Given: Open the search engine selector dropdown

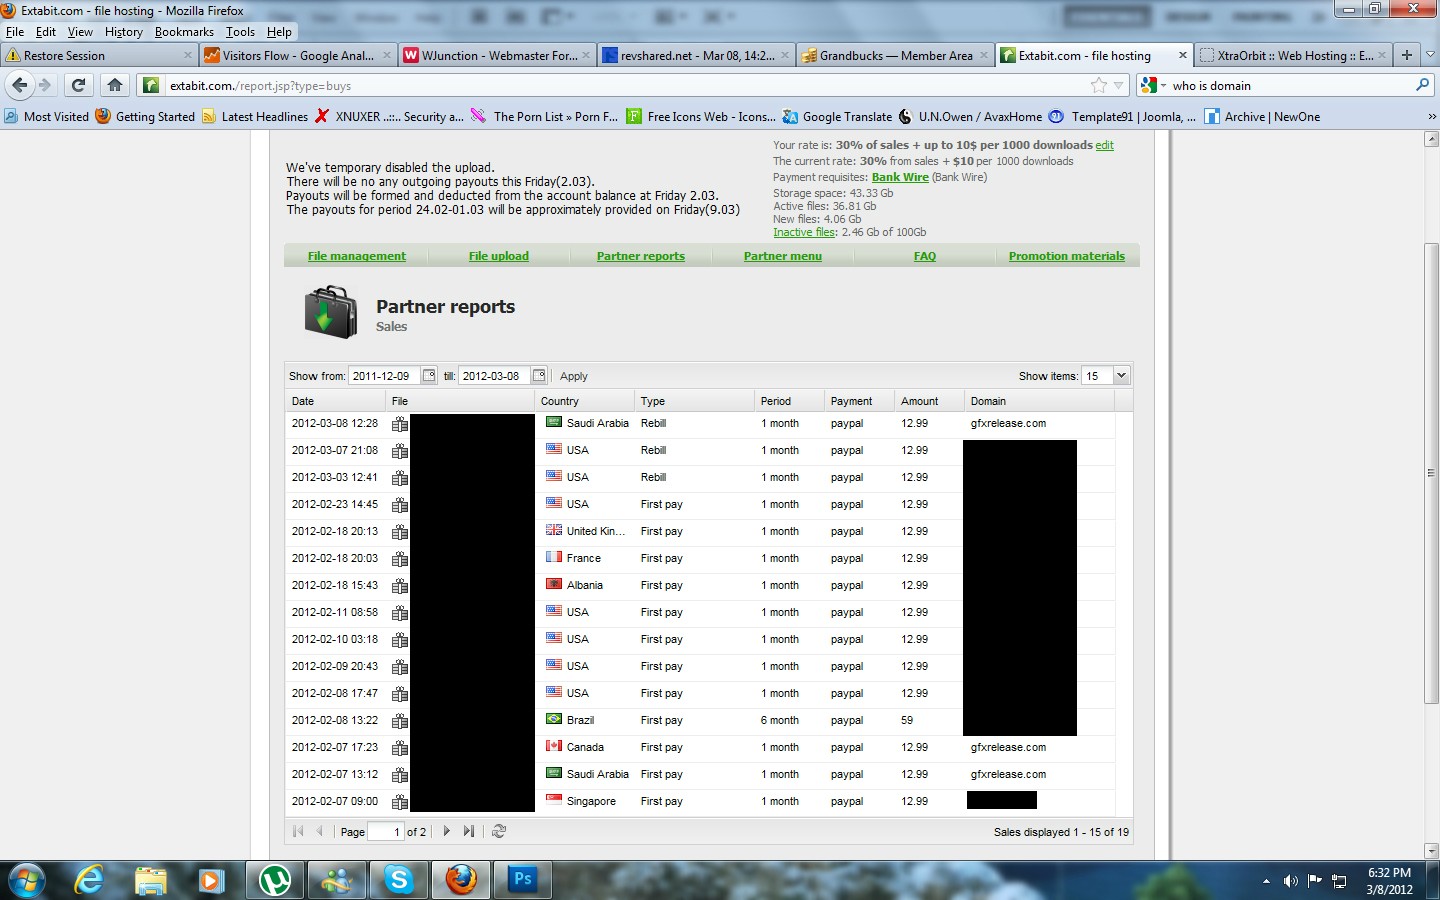Looking at the screenshot, I should 1153,85.
